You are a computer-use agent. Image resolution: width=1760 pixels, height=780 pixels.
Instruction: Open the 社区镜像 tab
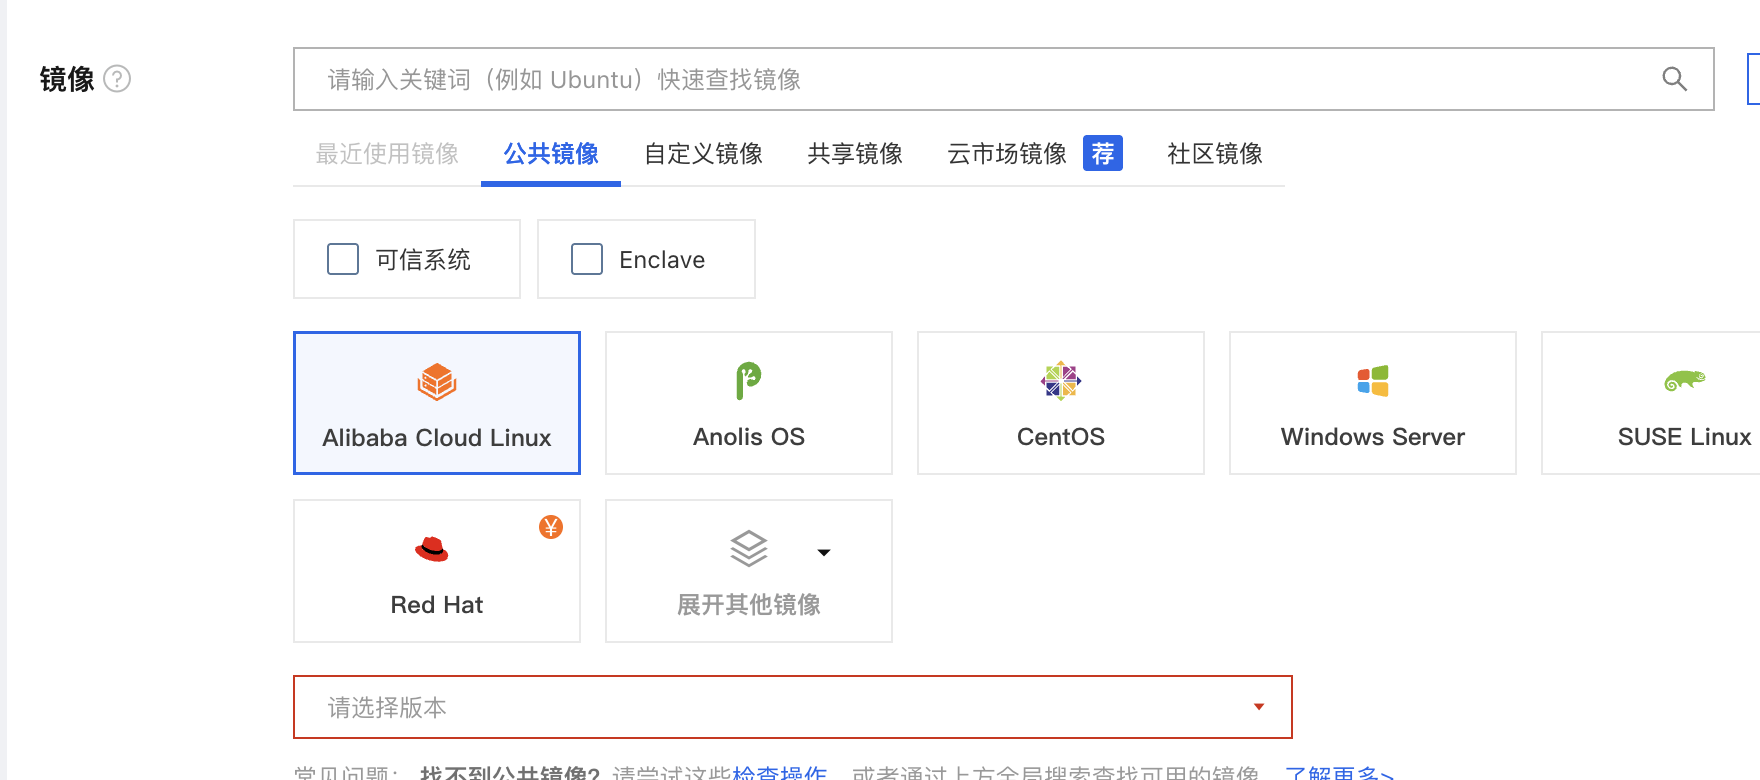point(1215,154)
